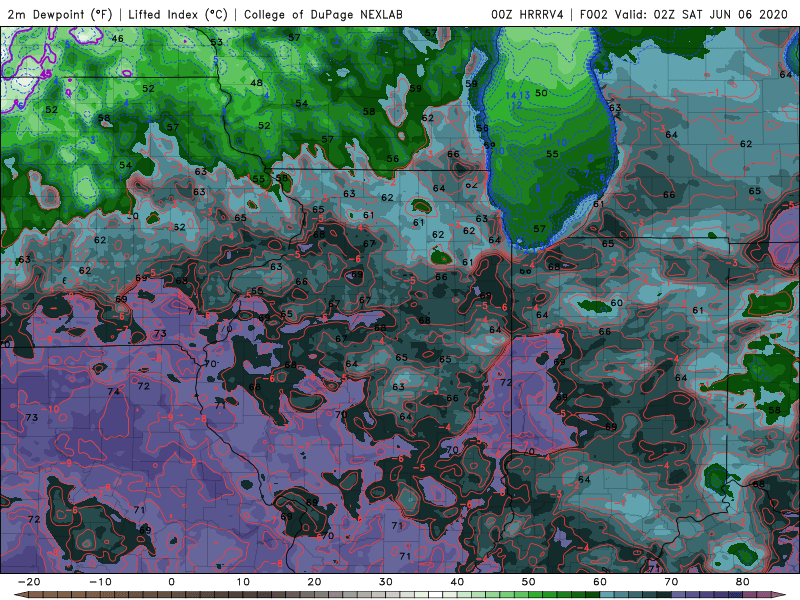Click the 10 label on the color scale
800x600 pixels.
[243, 582]
